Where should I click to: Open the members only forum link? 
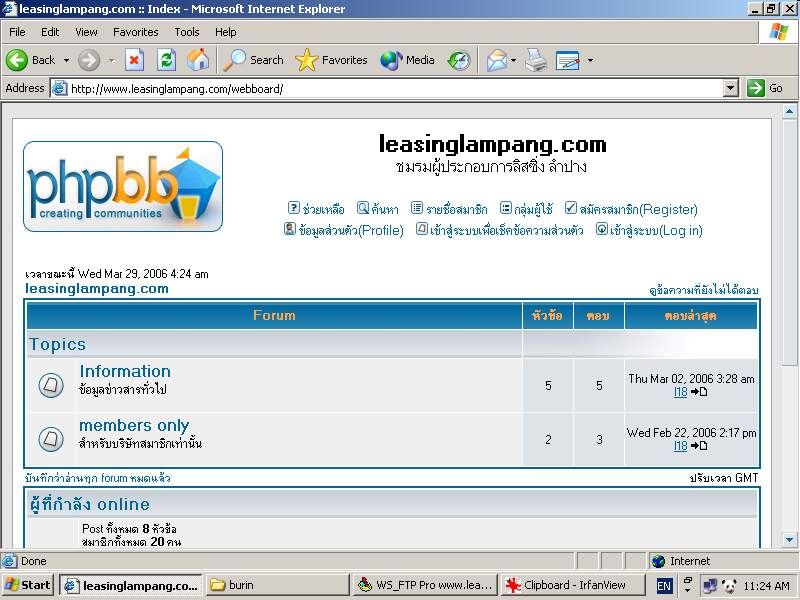coord(134,425)
